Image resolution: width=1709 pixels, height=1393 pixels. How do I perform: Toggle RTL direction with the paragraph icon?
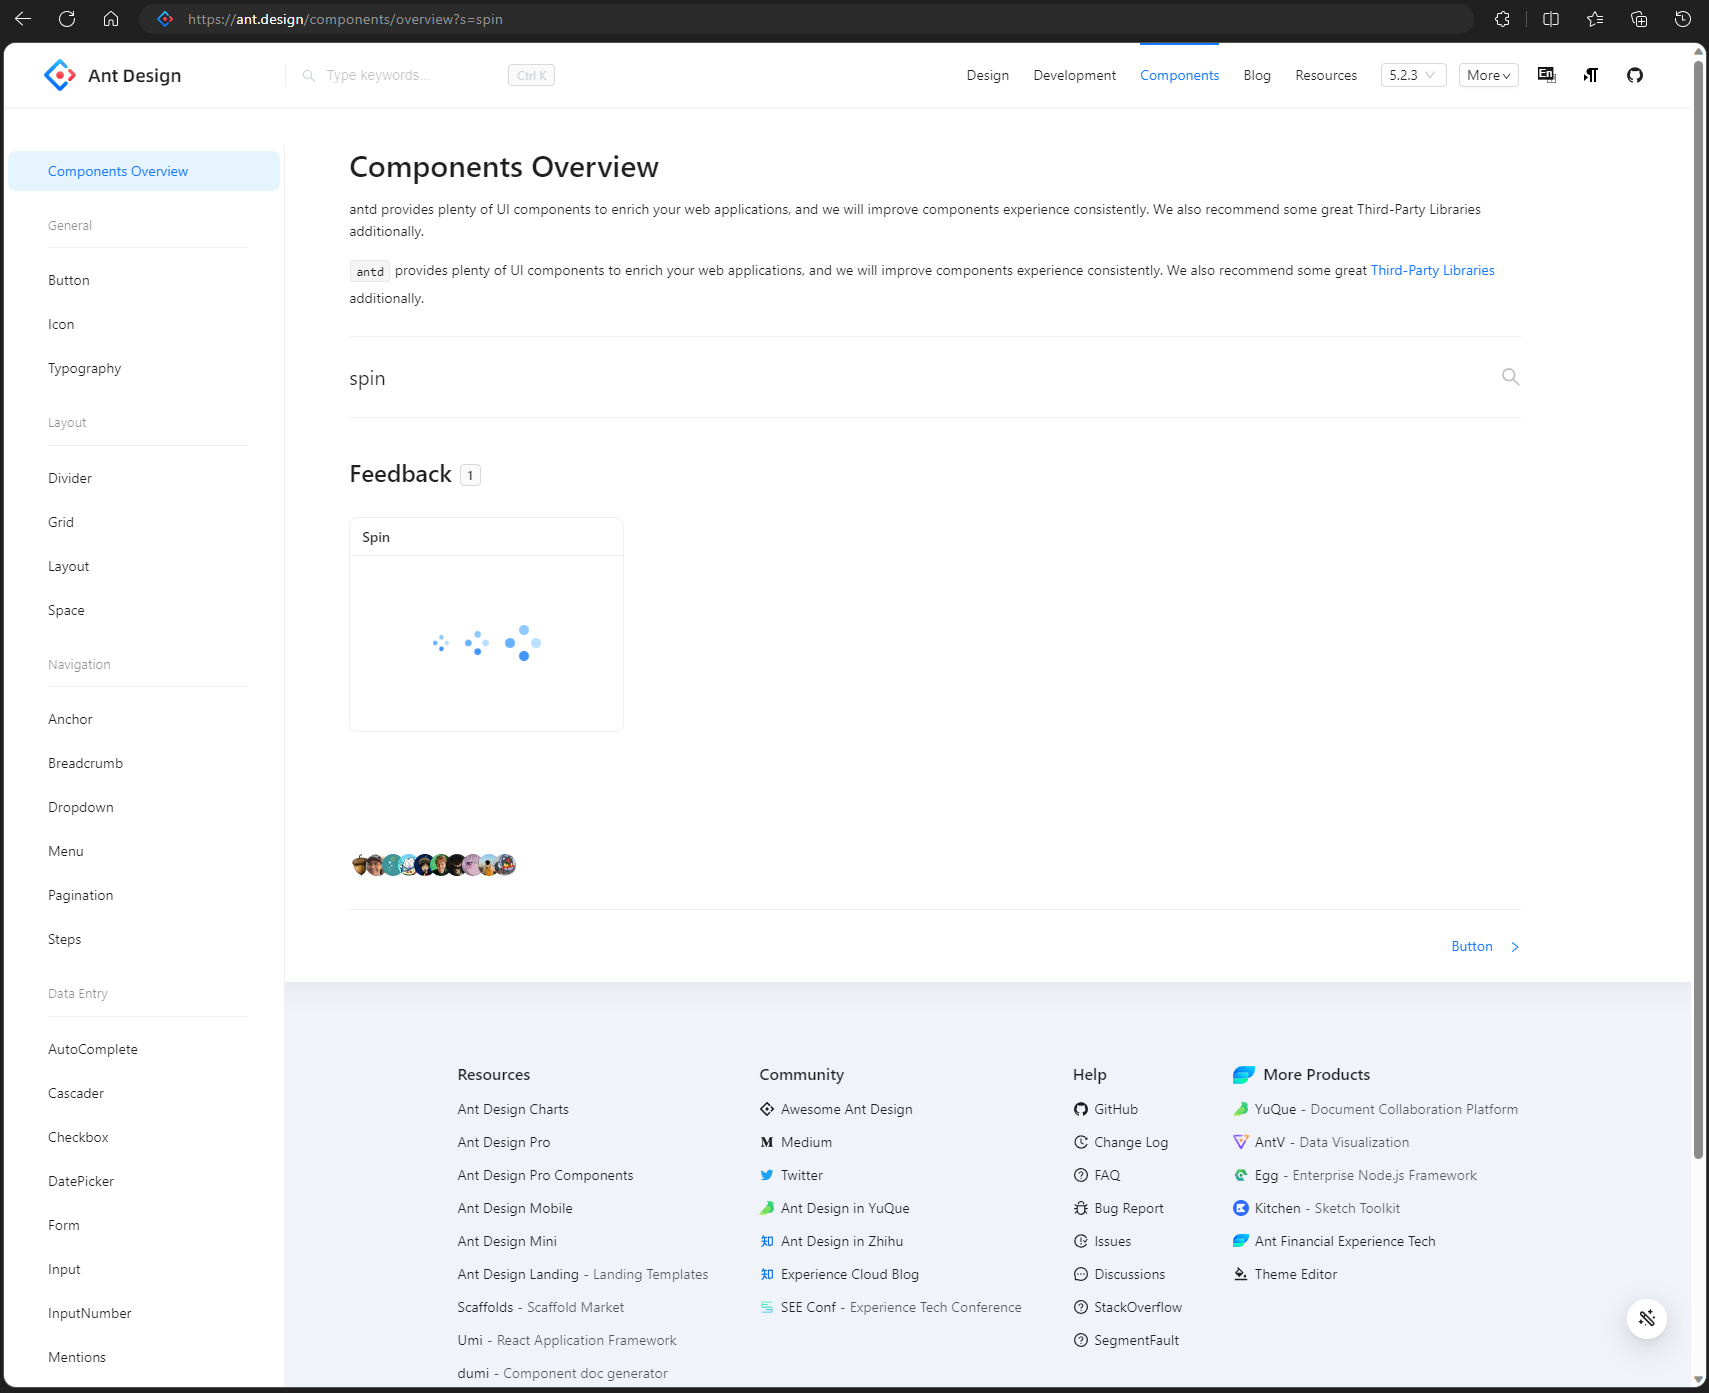click(x=1590, y=75)
